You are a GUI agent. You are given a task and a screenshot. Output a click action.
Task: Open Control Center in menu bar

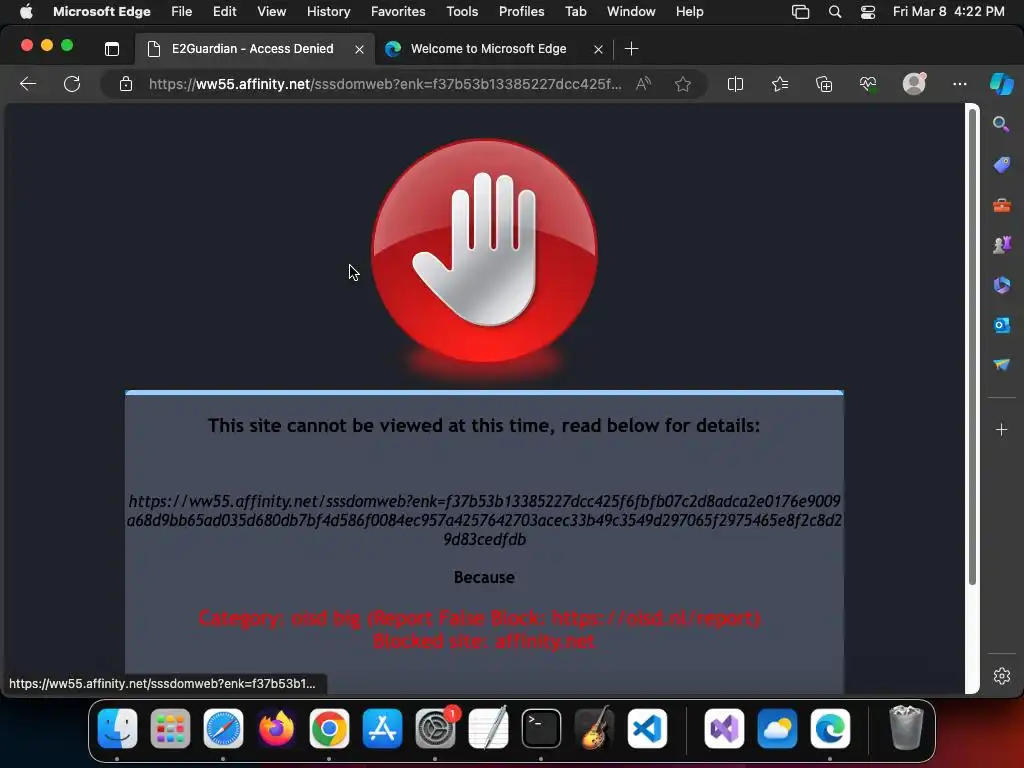click(x=868, y=12)
